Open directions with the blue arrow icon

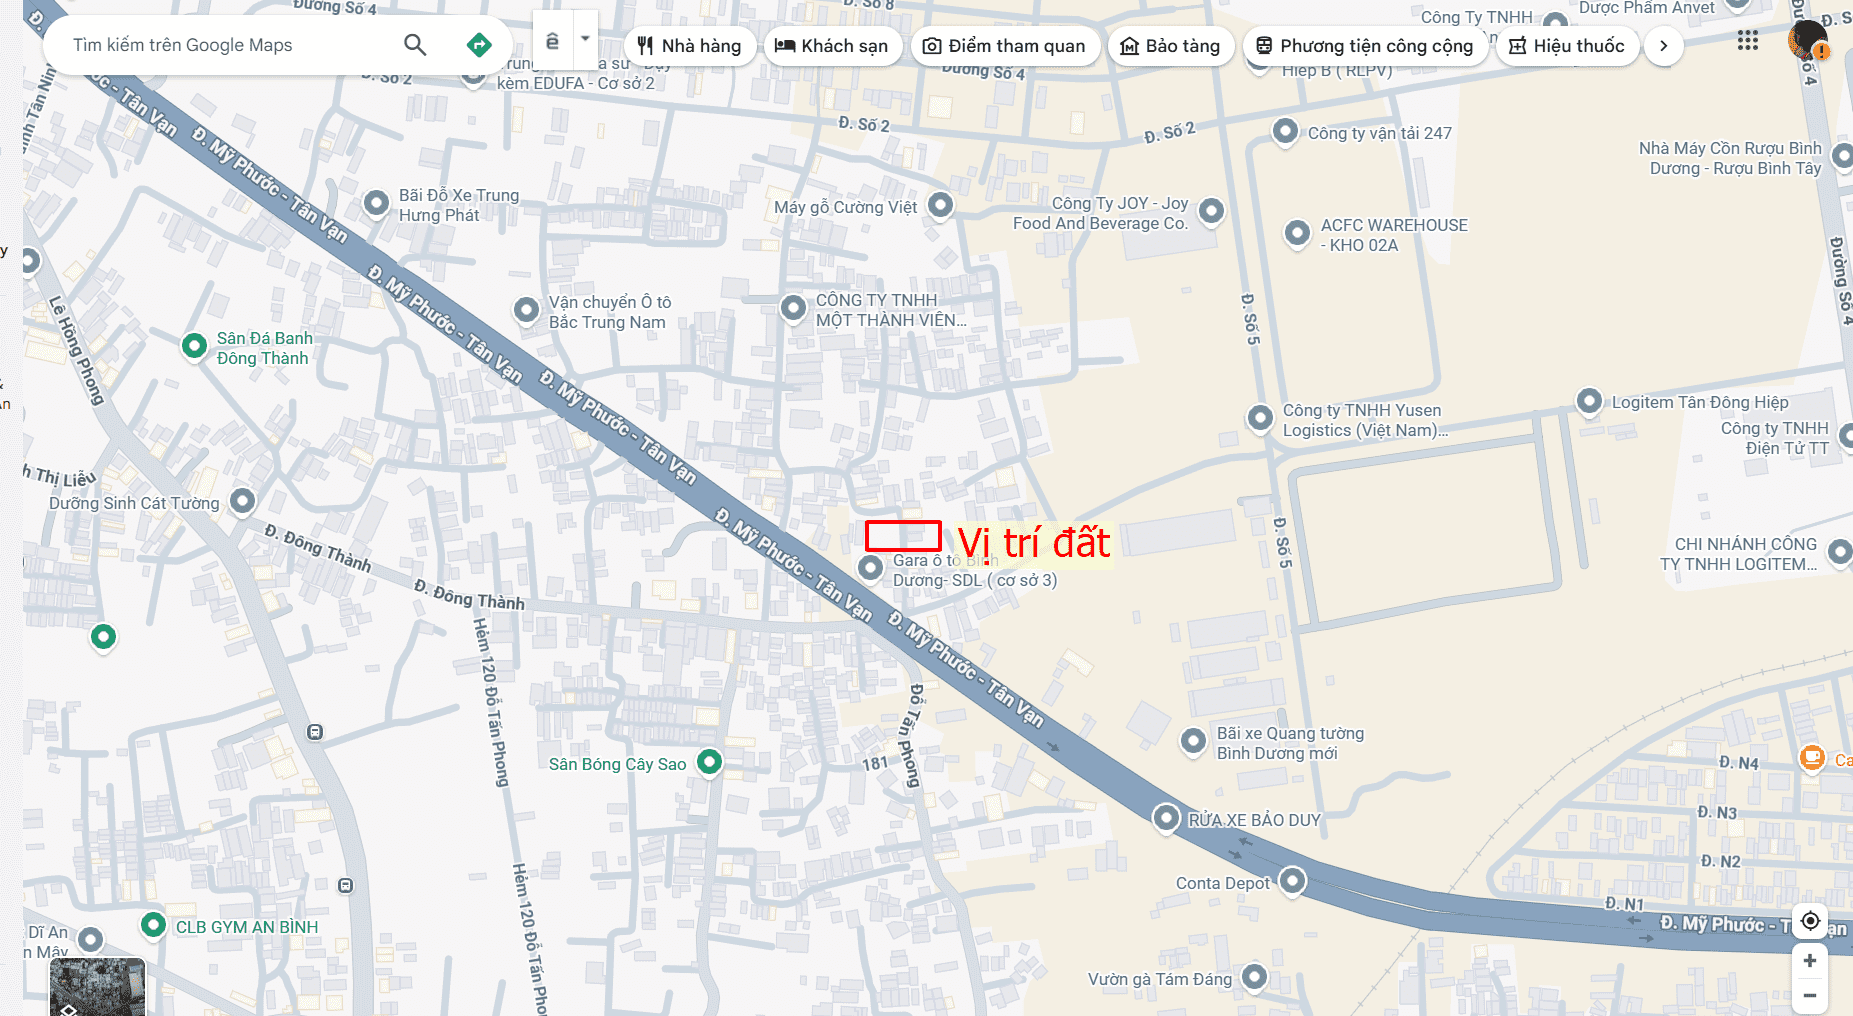click(x=479, y=45)
